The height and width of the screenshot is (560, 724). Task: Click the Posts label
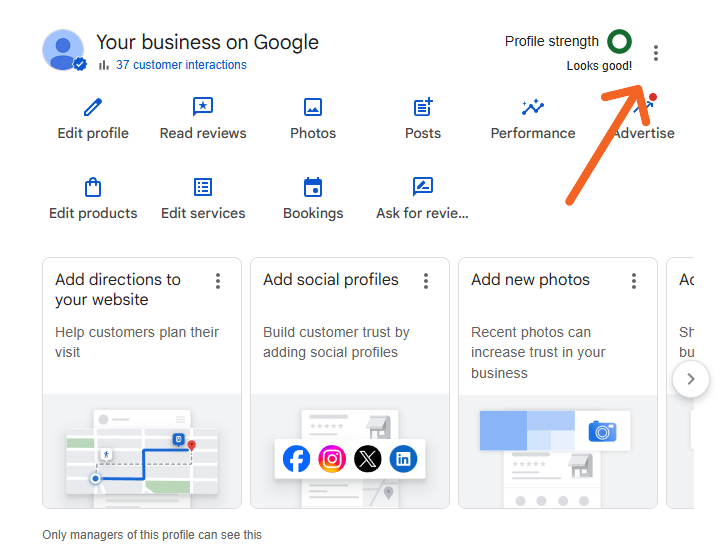pyautogui.click(x=423, y=133)
